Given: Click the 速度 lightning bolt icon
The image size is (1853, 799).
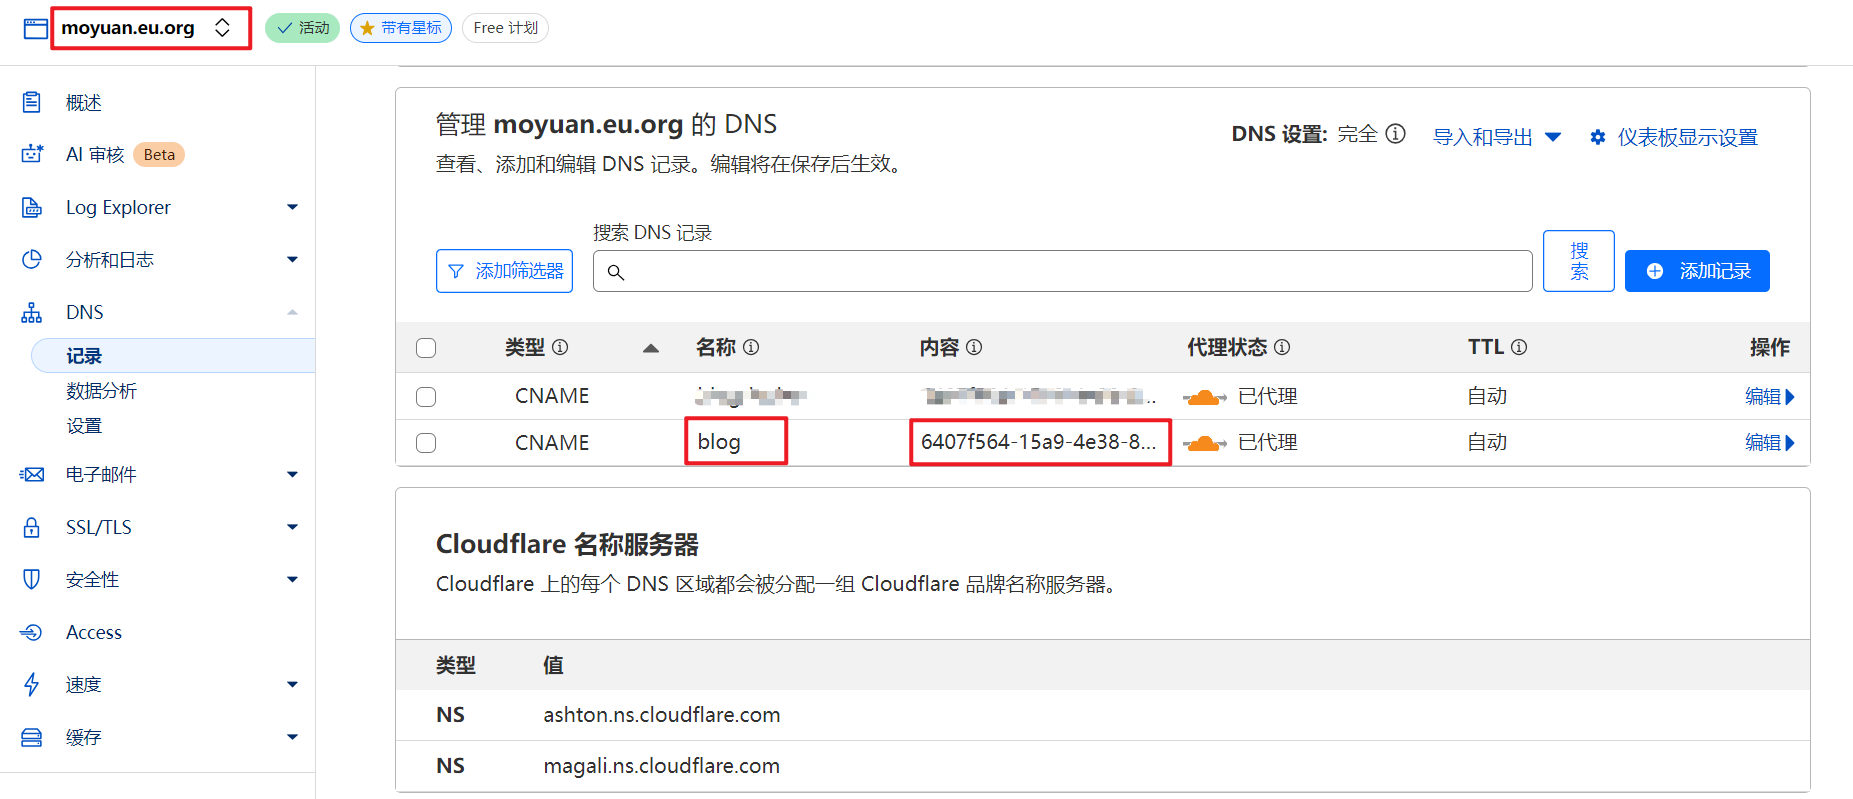Looking at the screenshot, I should (x=32, y=684).
